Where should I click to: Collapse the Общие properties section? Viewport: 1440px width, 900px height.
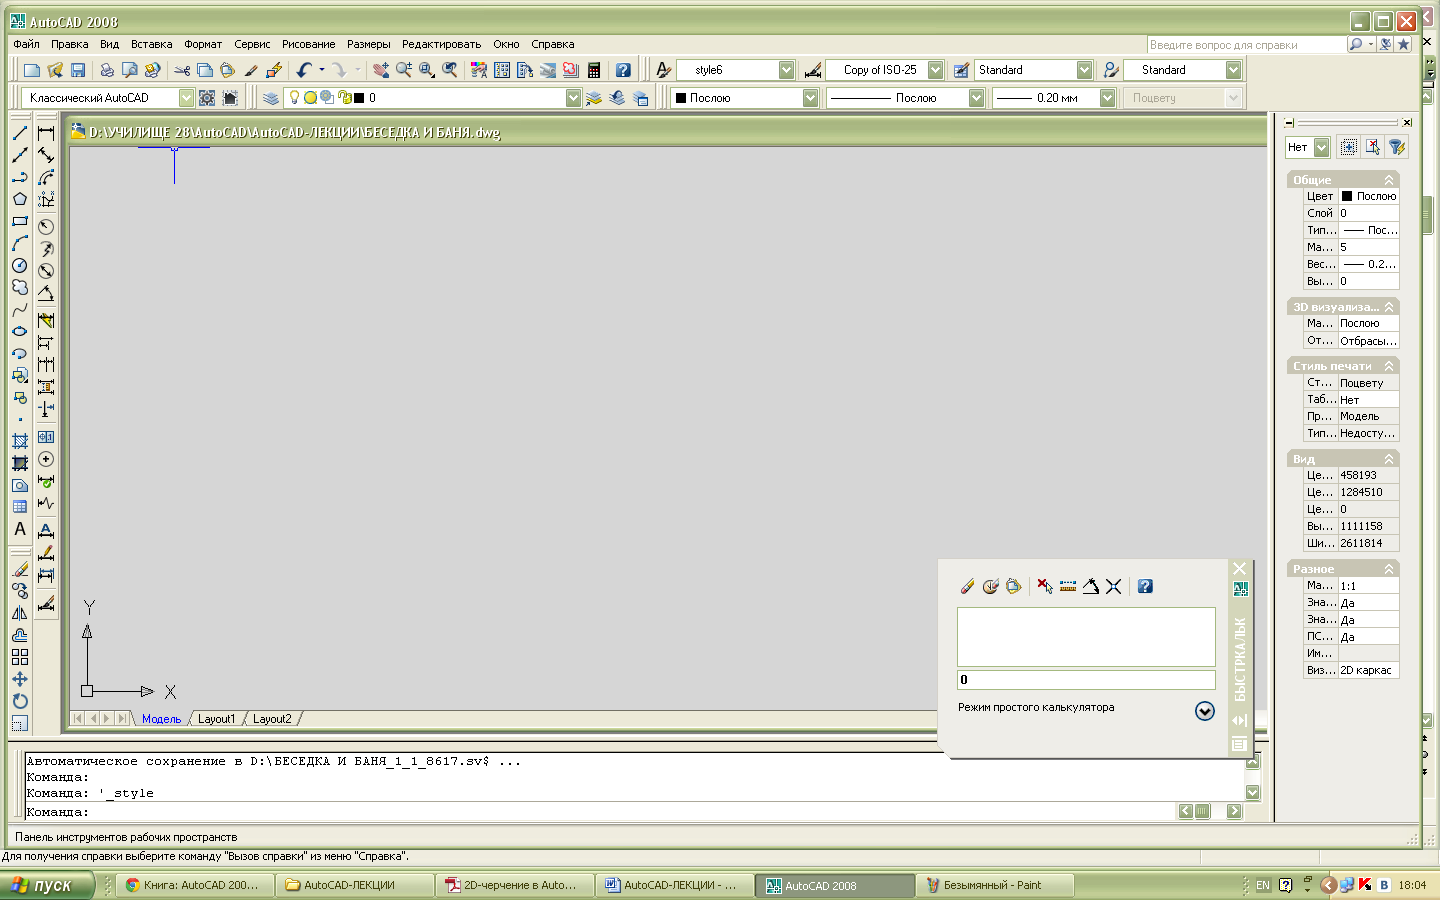[1388, 180]
